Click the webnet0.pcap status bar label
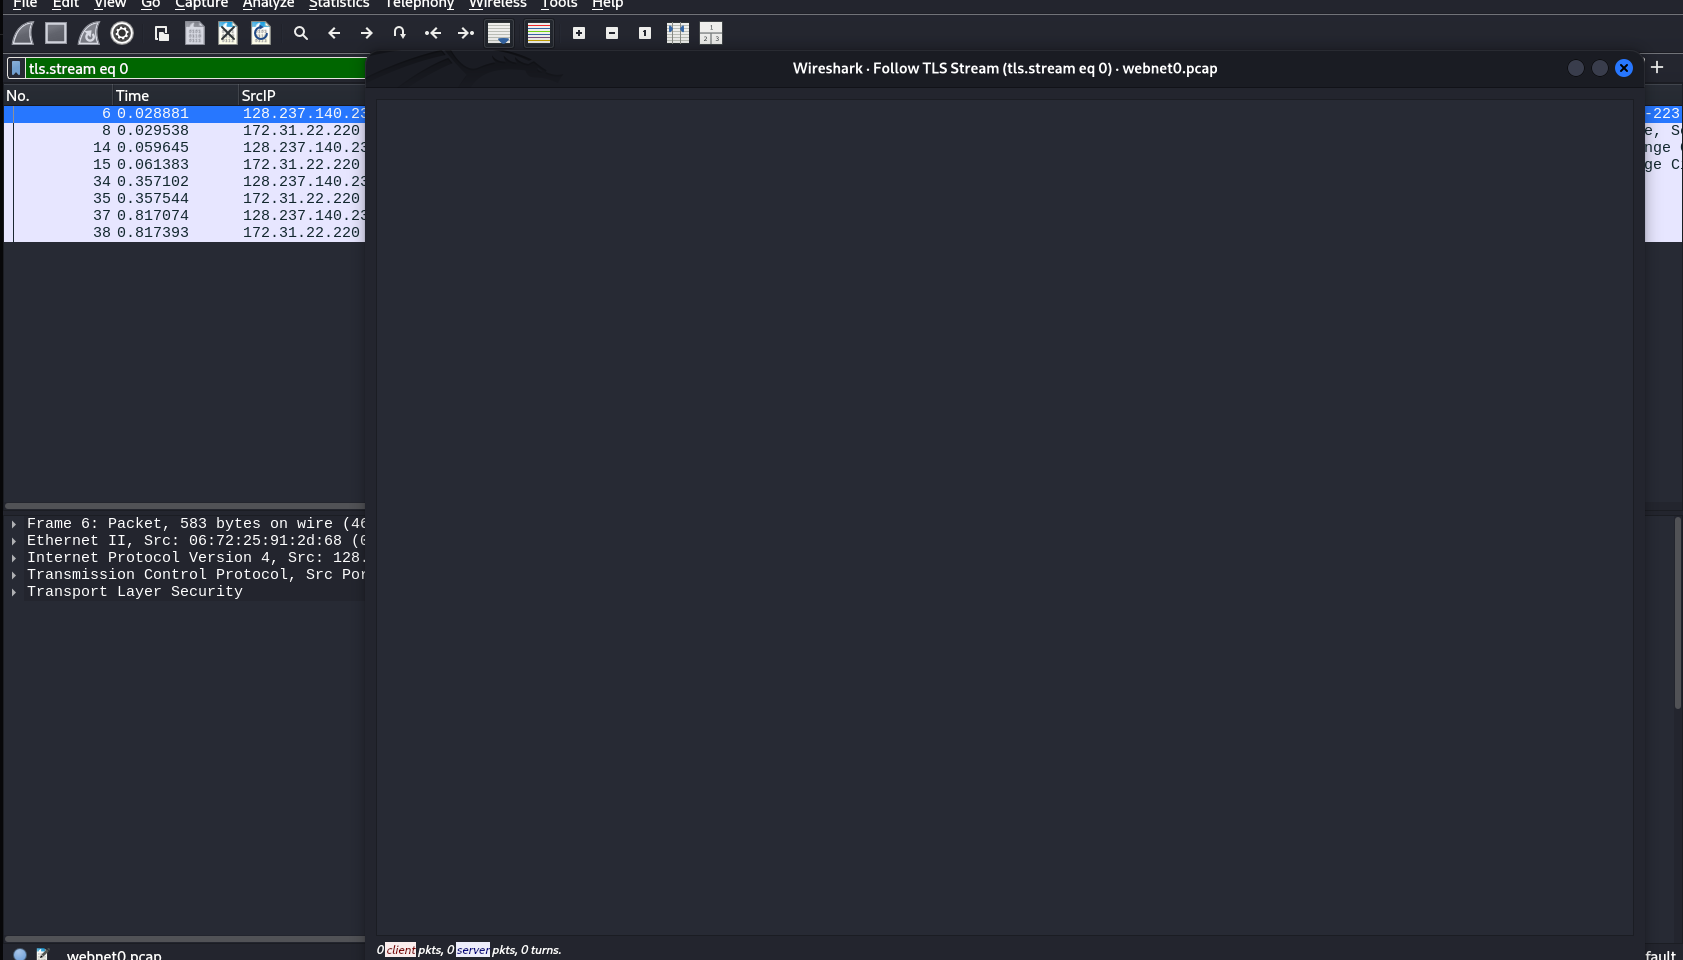Image resolution: width=1683 pixels, height=960 pixels. pyautogui.click(x=114, y=955)
